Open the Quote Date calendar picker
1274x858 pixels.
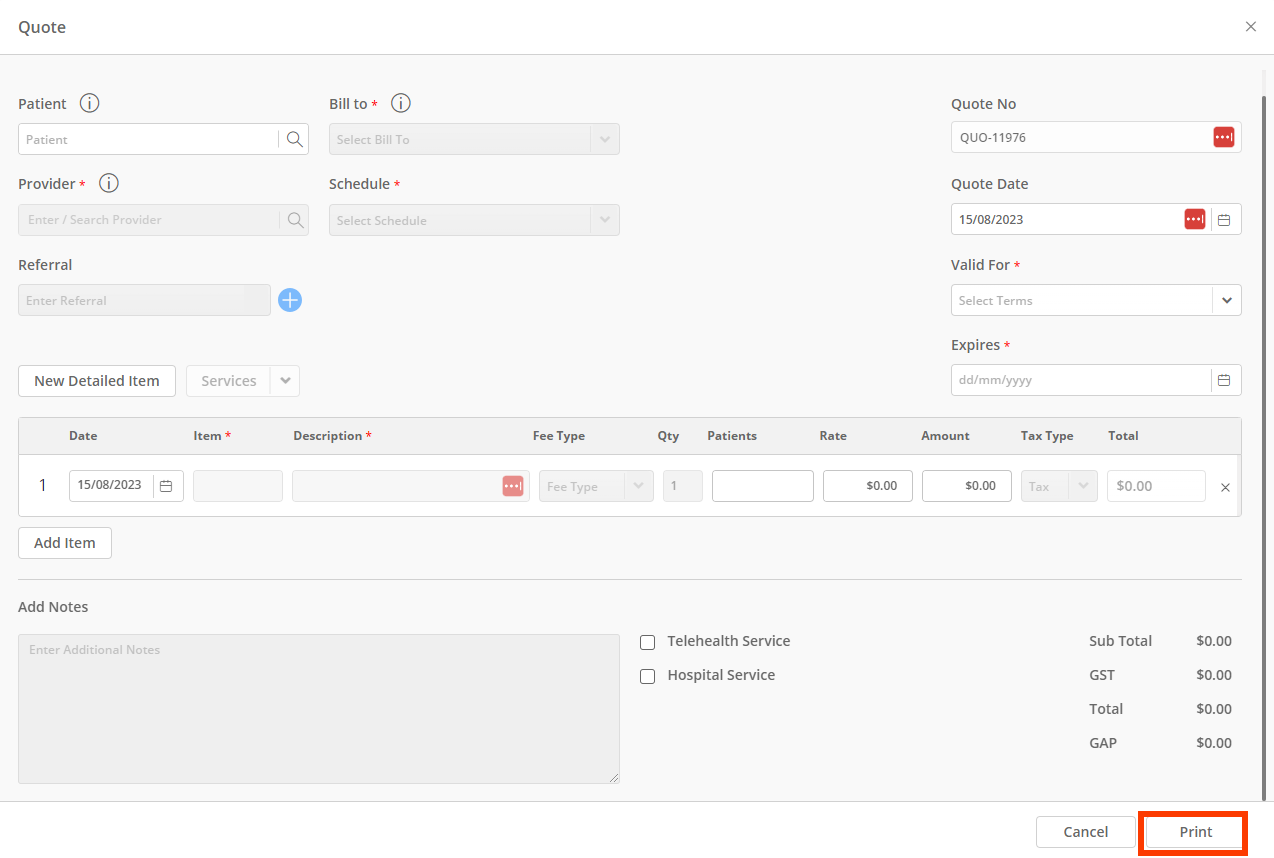click(x=1224, y=219)
